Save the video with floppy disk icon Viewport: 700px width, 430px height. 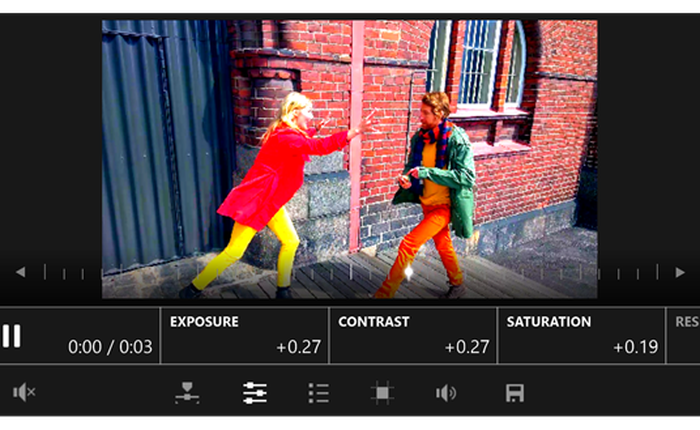click(515, 393)
